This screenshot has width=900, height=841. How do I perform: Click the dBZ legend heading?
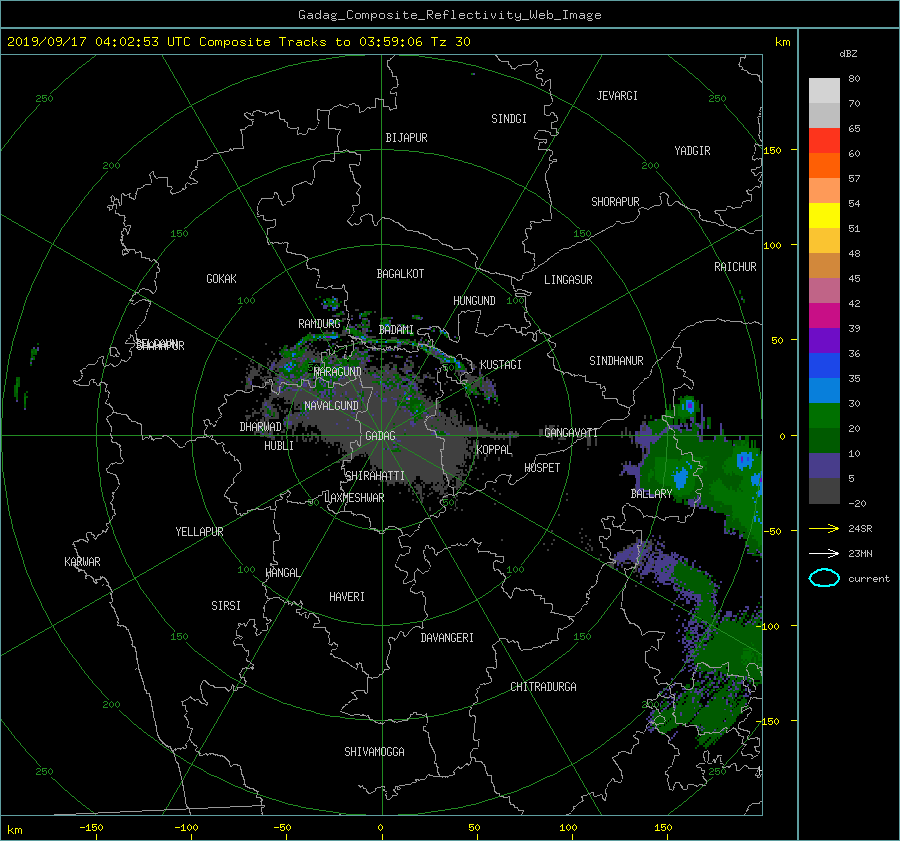(x=848, y=54)
